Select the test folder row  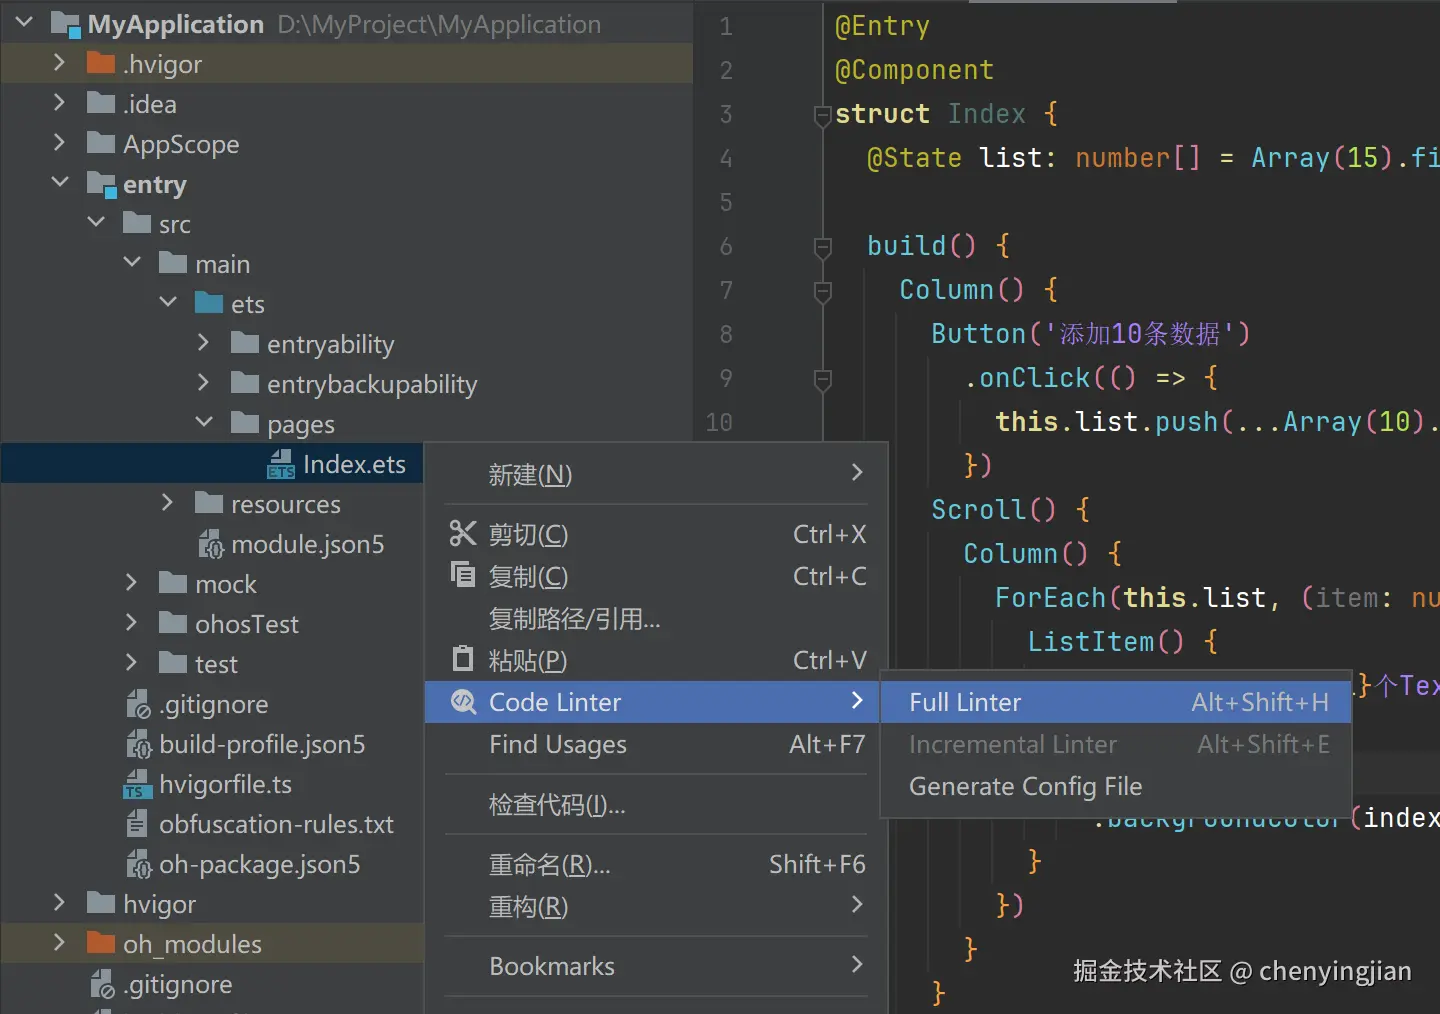pyautogui.click(x=212, y=664)
